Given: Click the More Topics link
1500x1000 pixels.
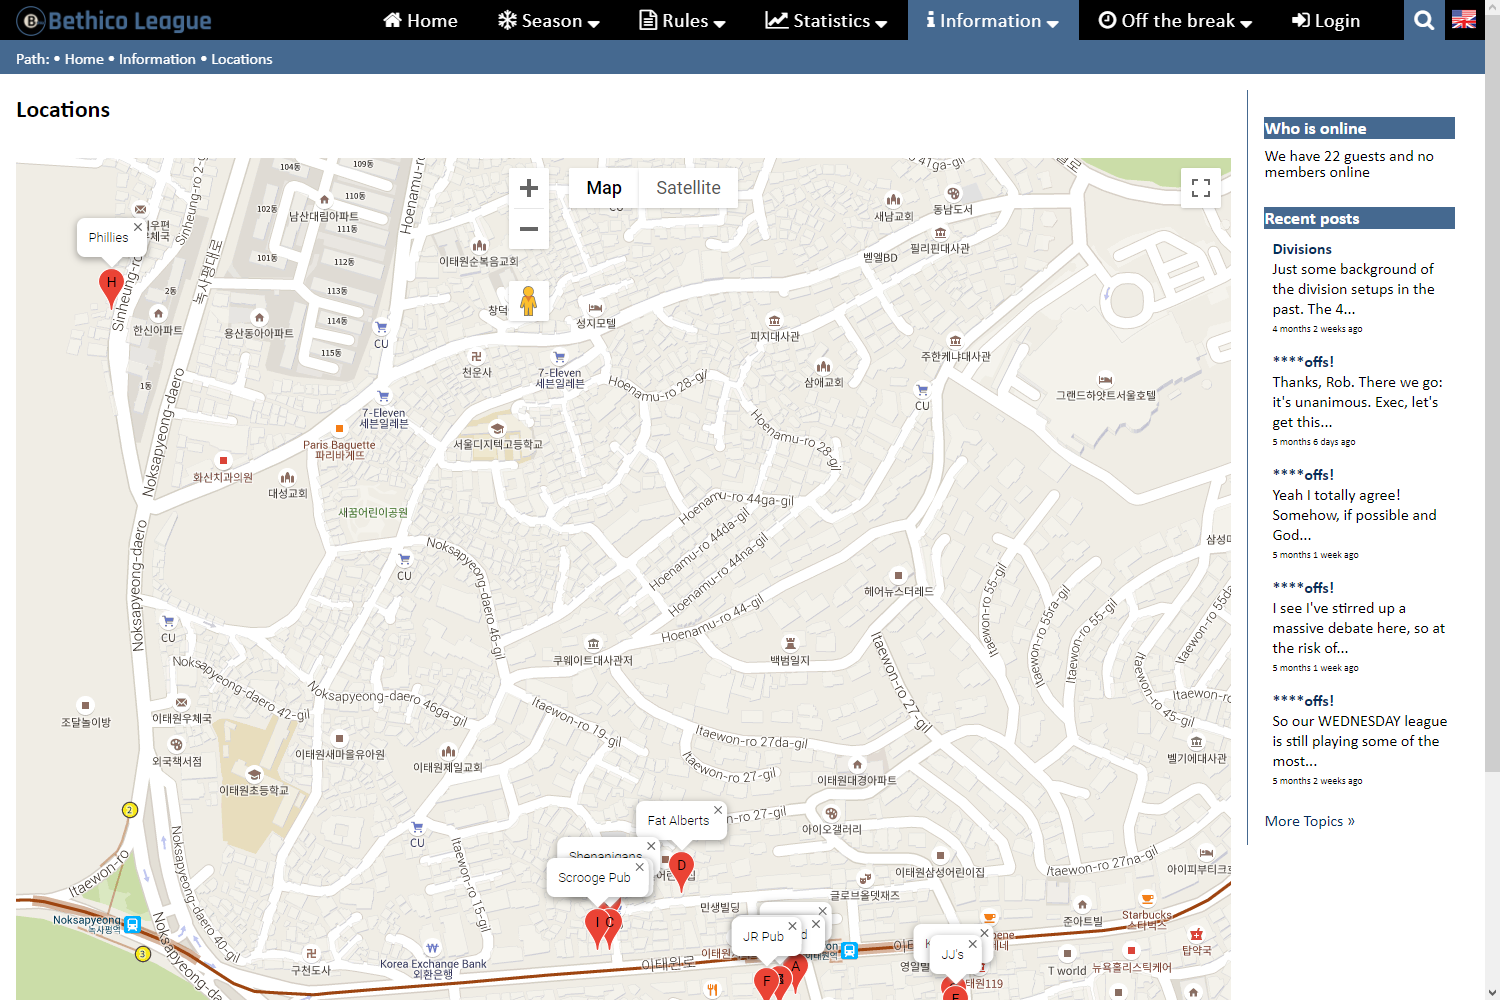Looking at the screenshot, I should [1309, 821].
